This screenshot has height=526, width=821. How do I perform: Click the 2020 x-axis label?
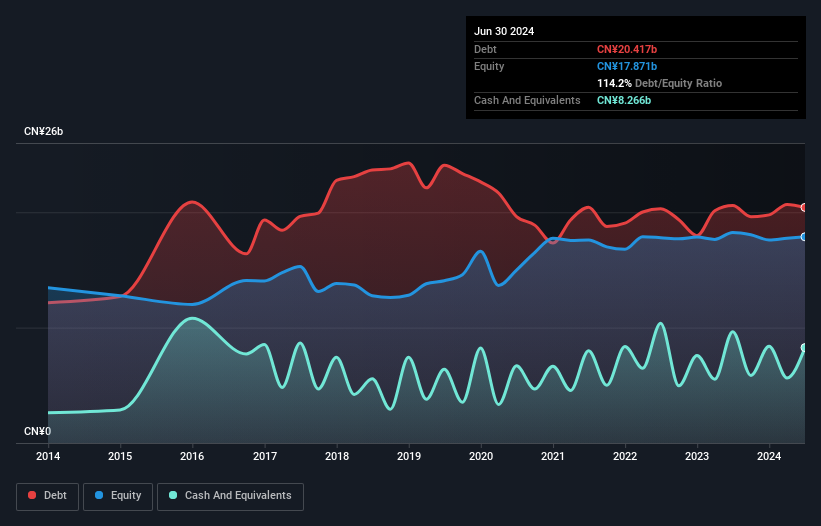481,456
